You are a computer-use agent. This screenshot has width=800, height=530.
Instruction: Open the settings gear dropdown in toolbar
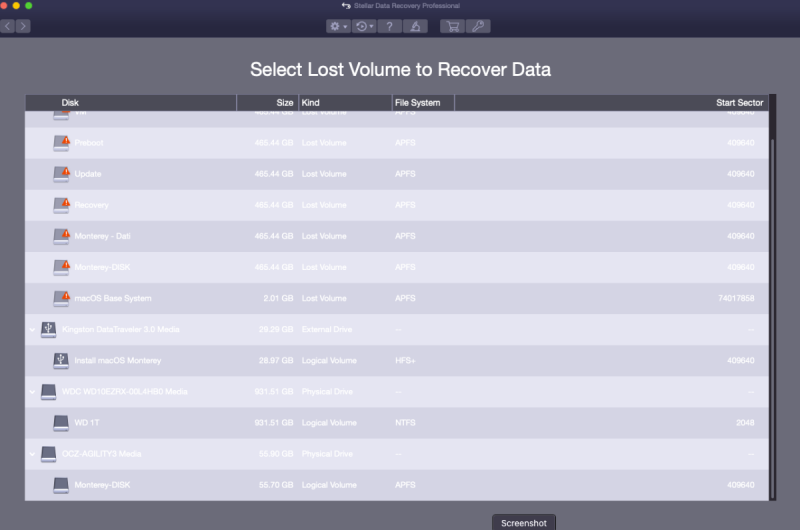(338, 27)
